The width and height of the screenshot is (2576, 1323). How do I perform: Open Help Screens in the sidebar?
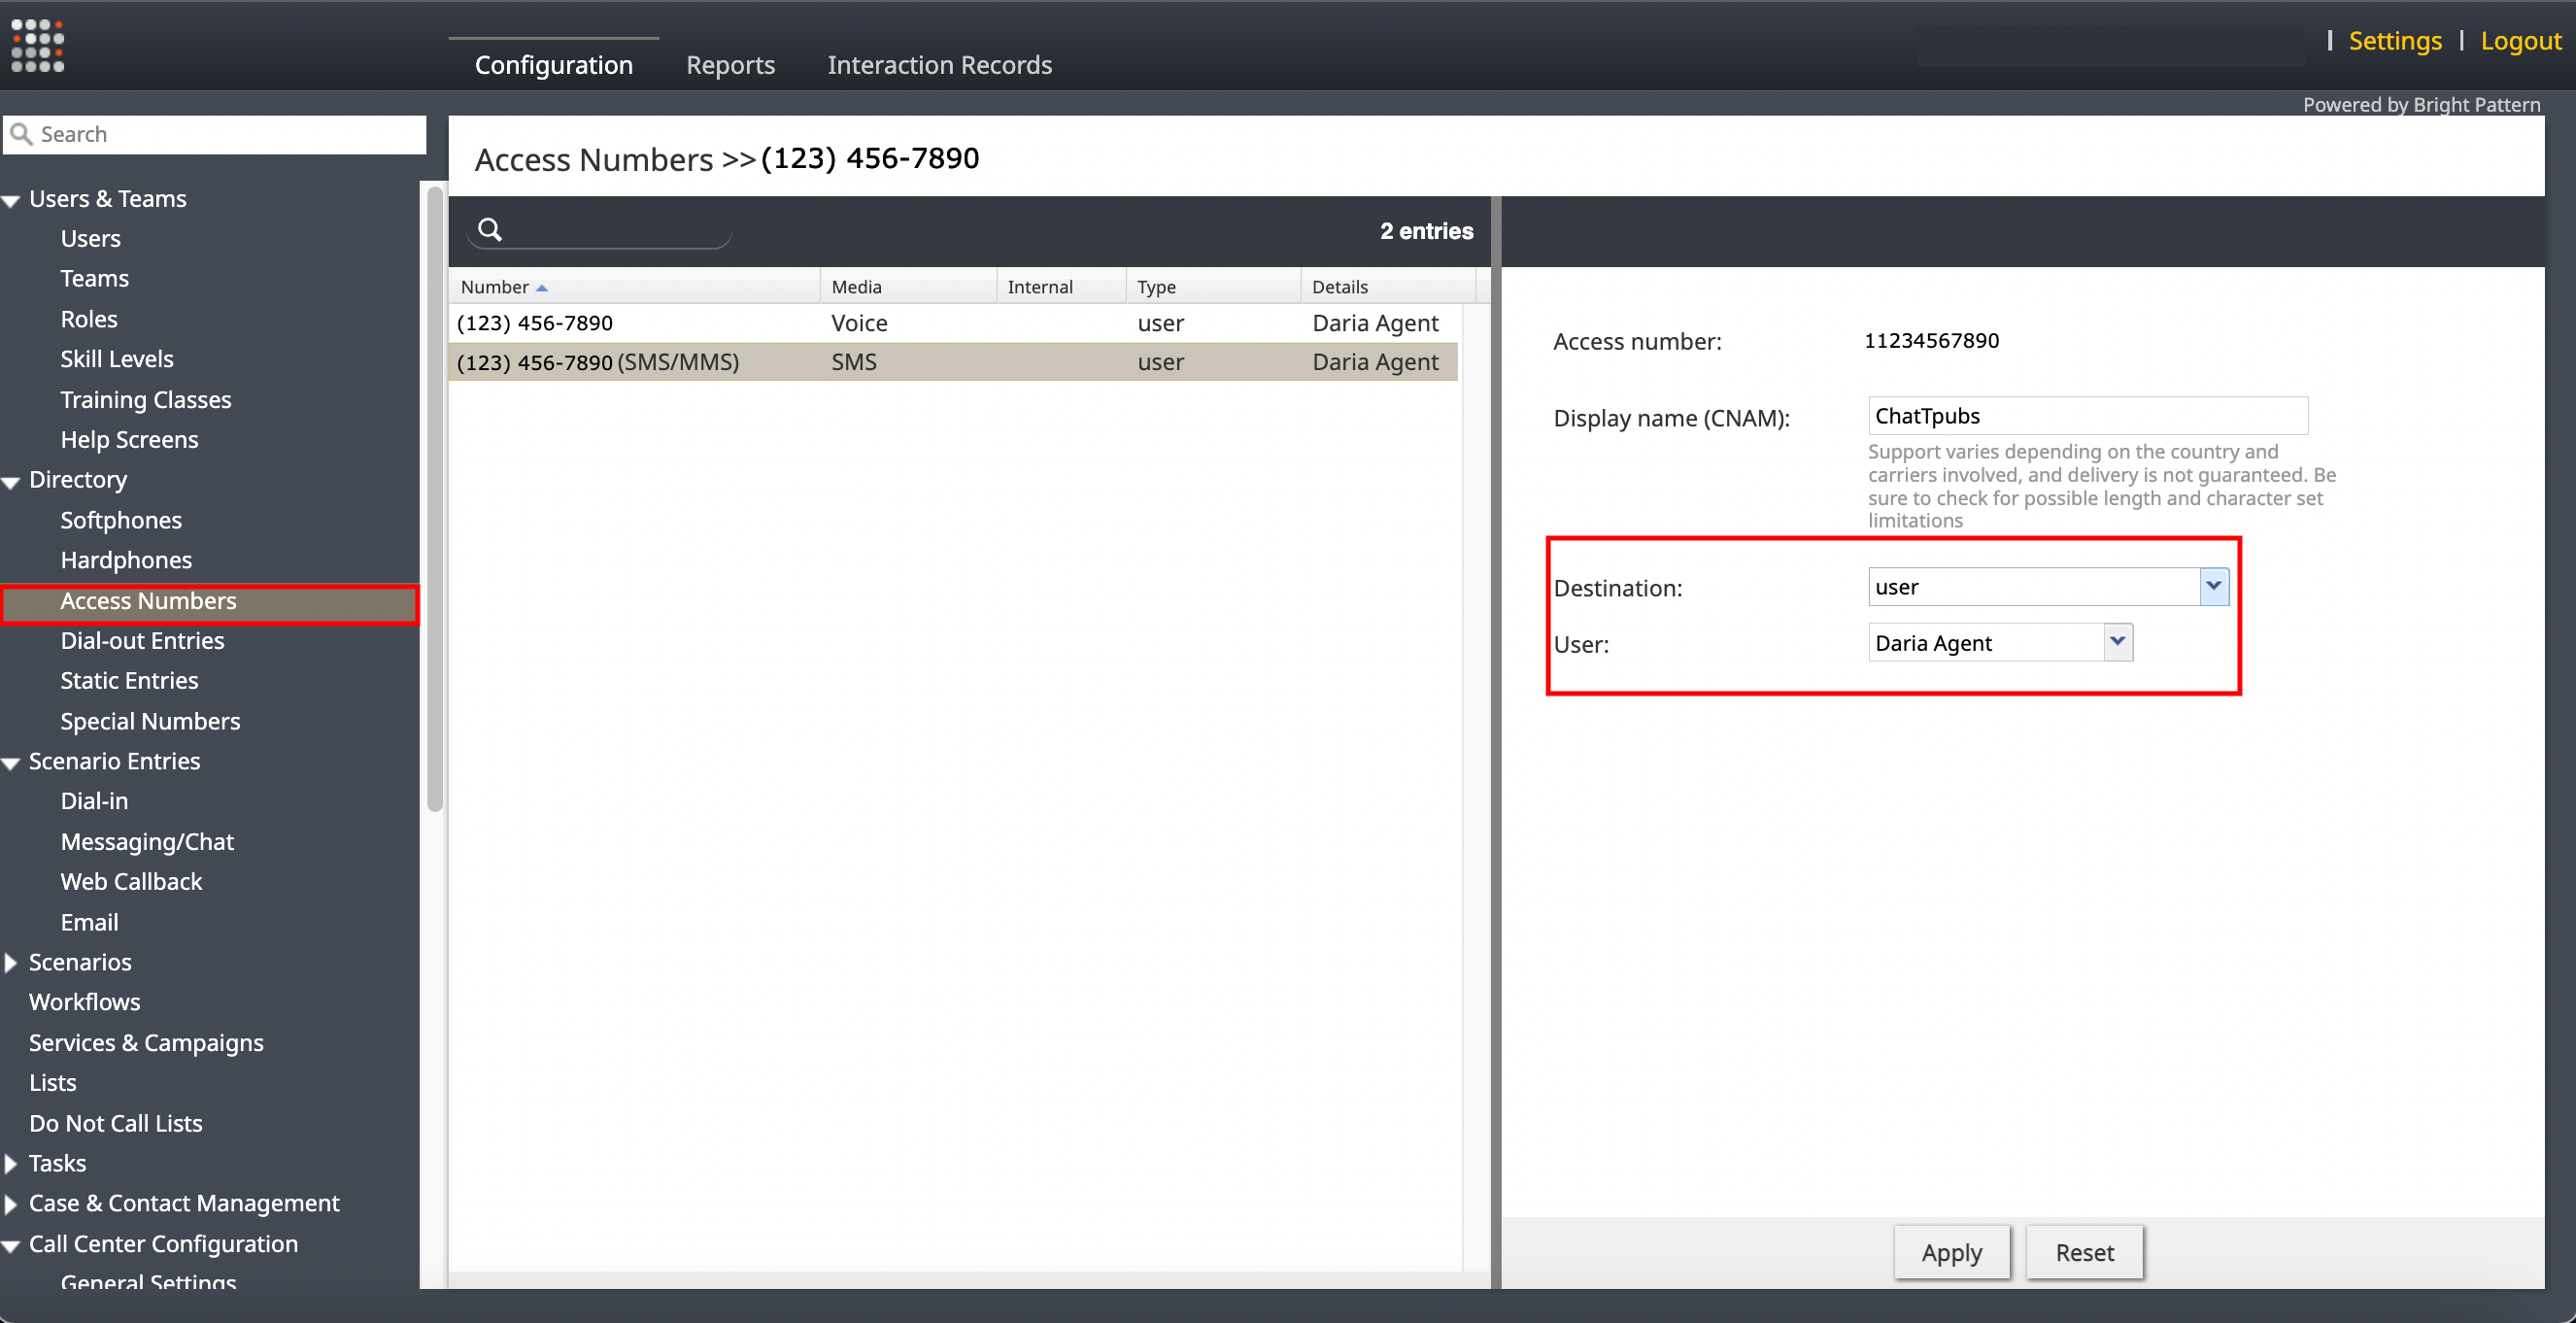(x=129, y=440)
